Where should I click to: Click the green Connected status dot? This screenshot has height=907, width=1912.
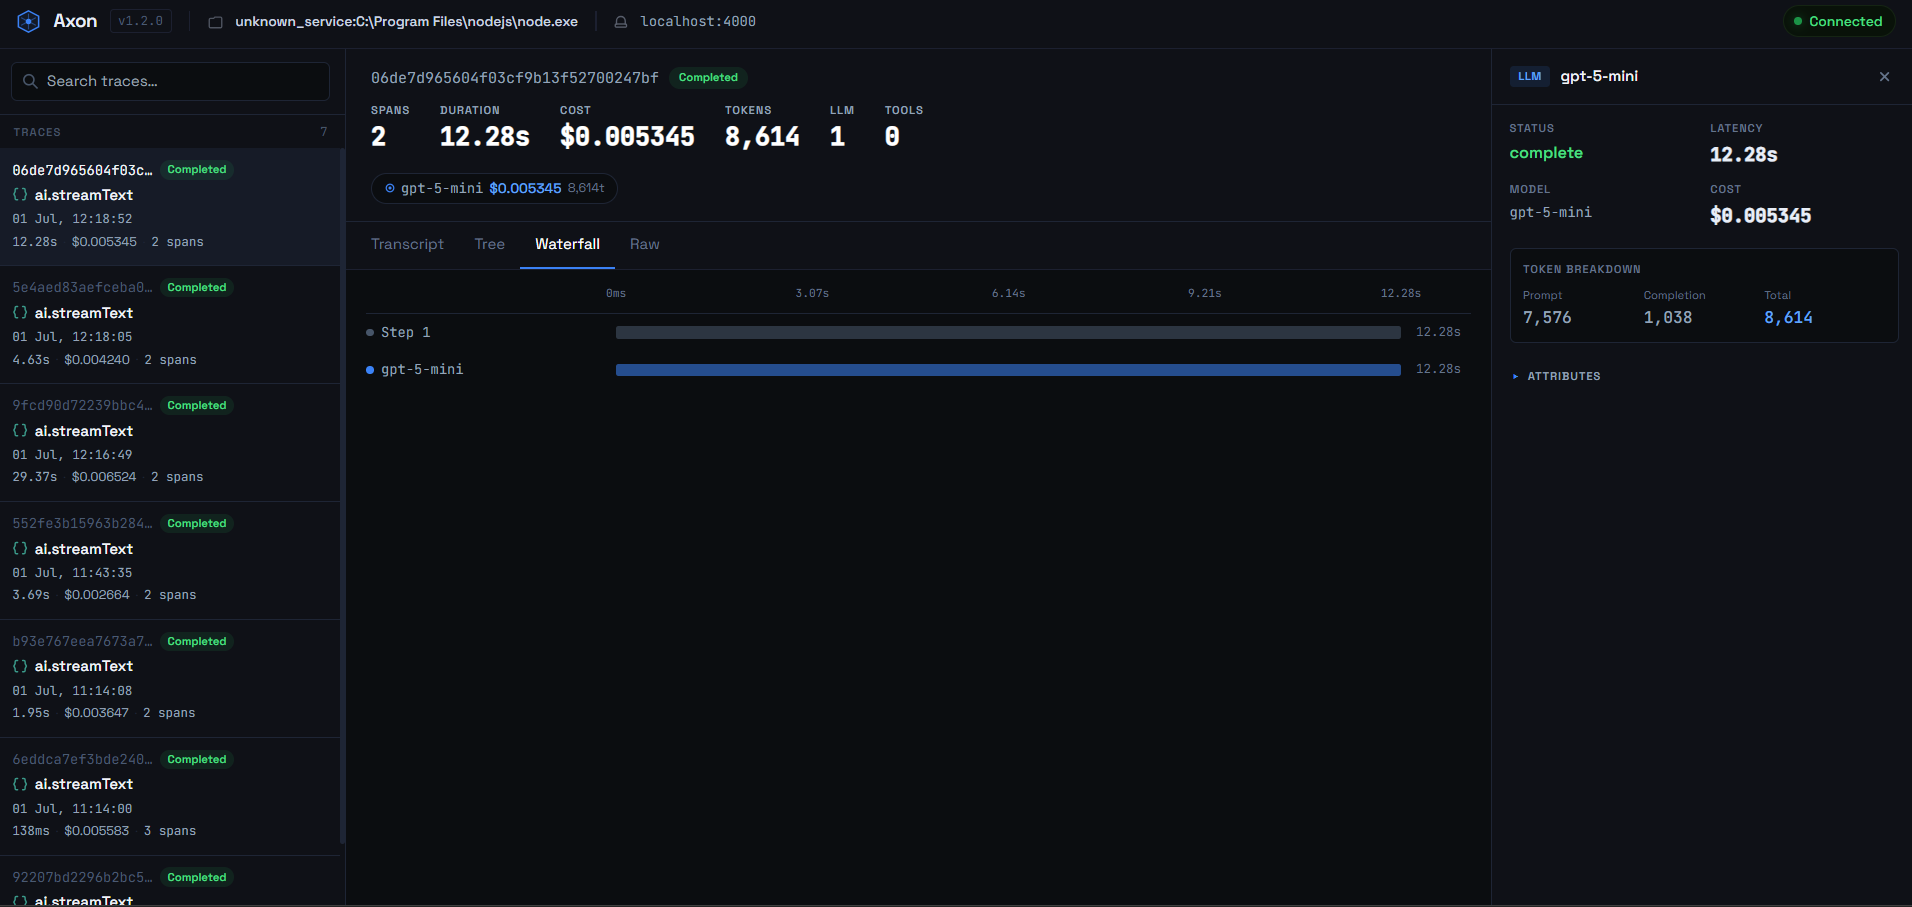1798,21
